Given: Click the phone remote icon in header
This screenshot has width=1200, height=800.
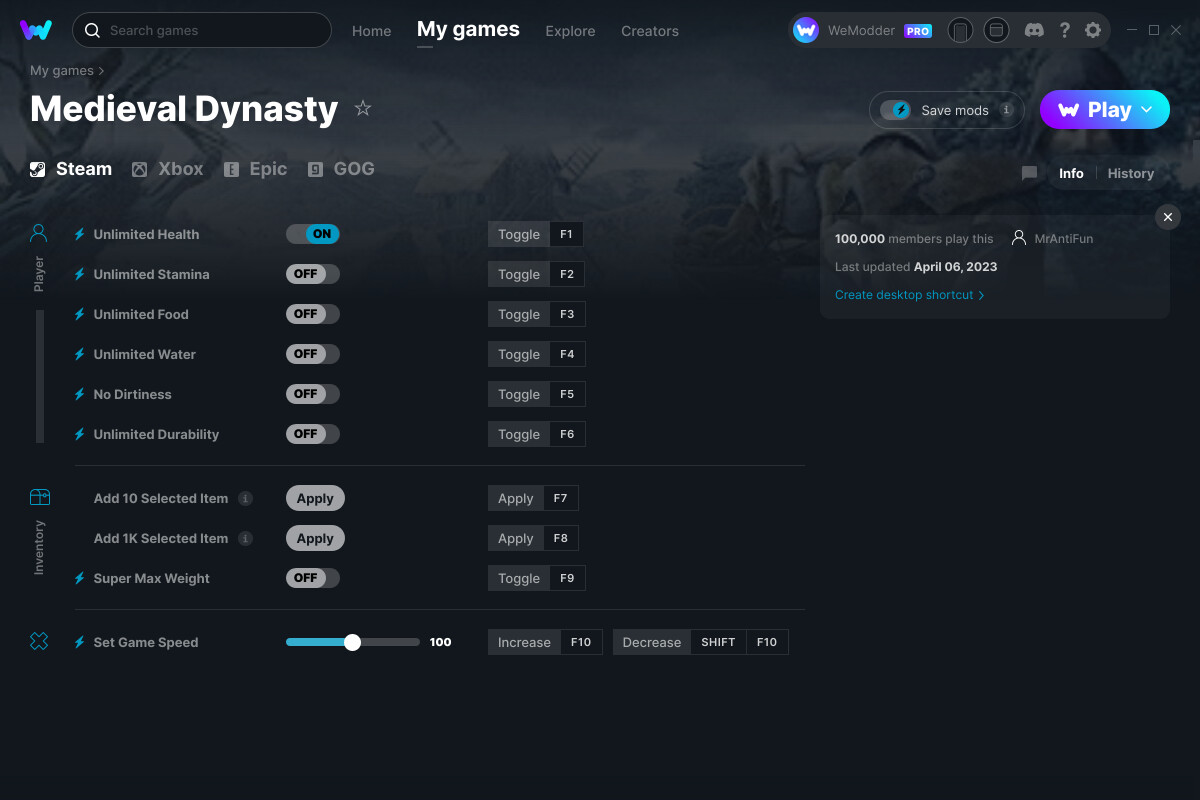Looking at the screenshot, I should pyautogui.click(x=960, y=30).
